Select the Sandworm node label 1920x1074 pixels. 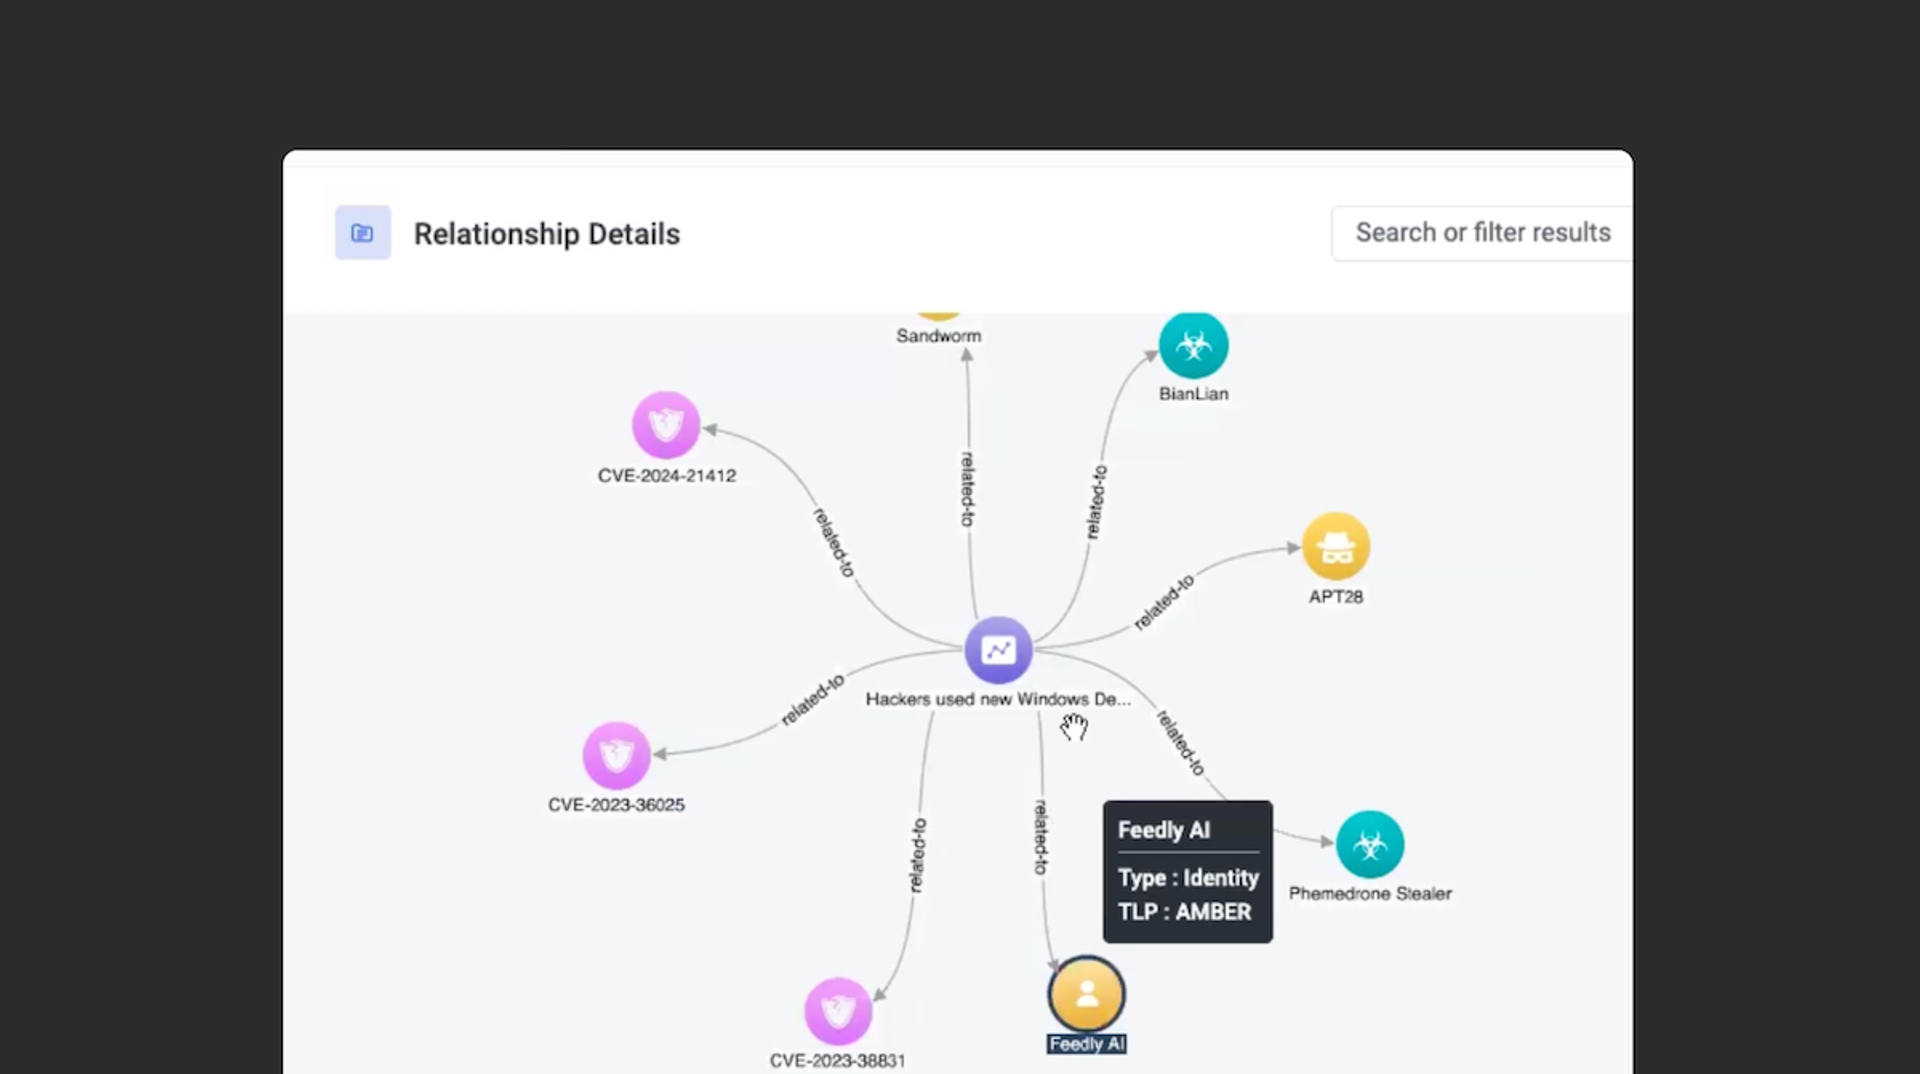click(x=938, y=336)
